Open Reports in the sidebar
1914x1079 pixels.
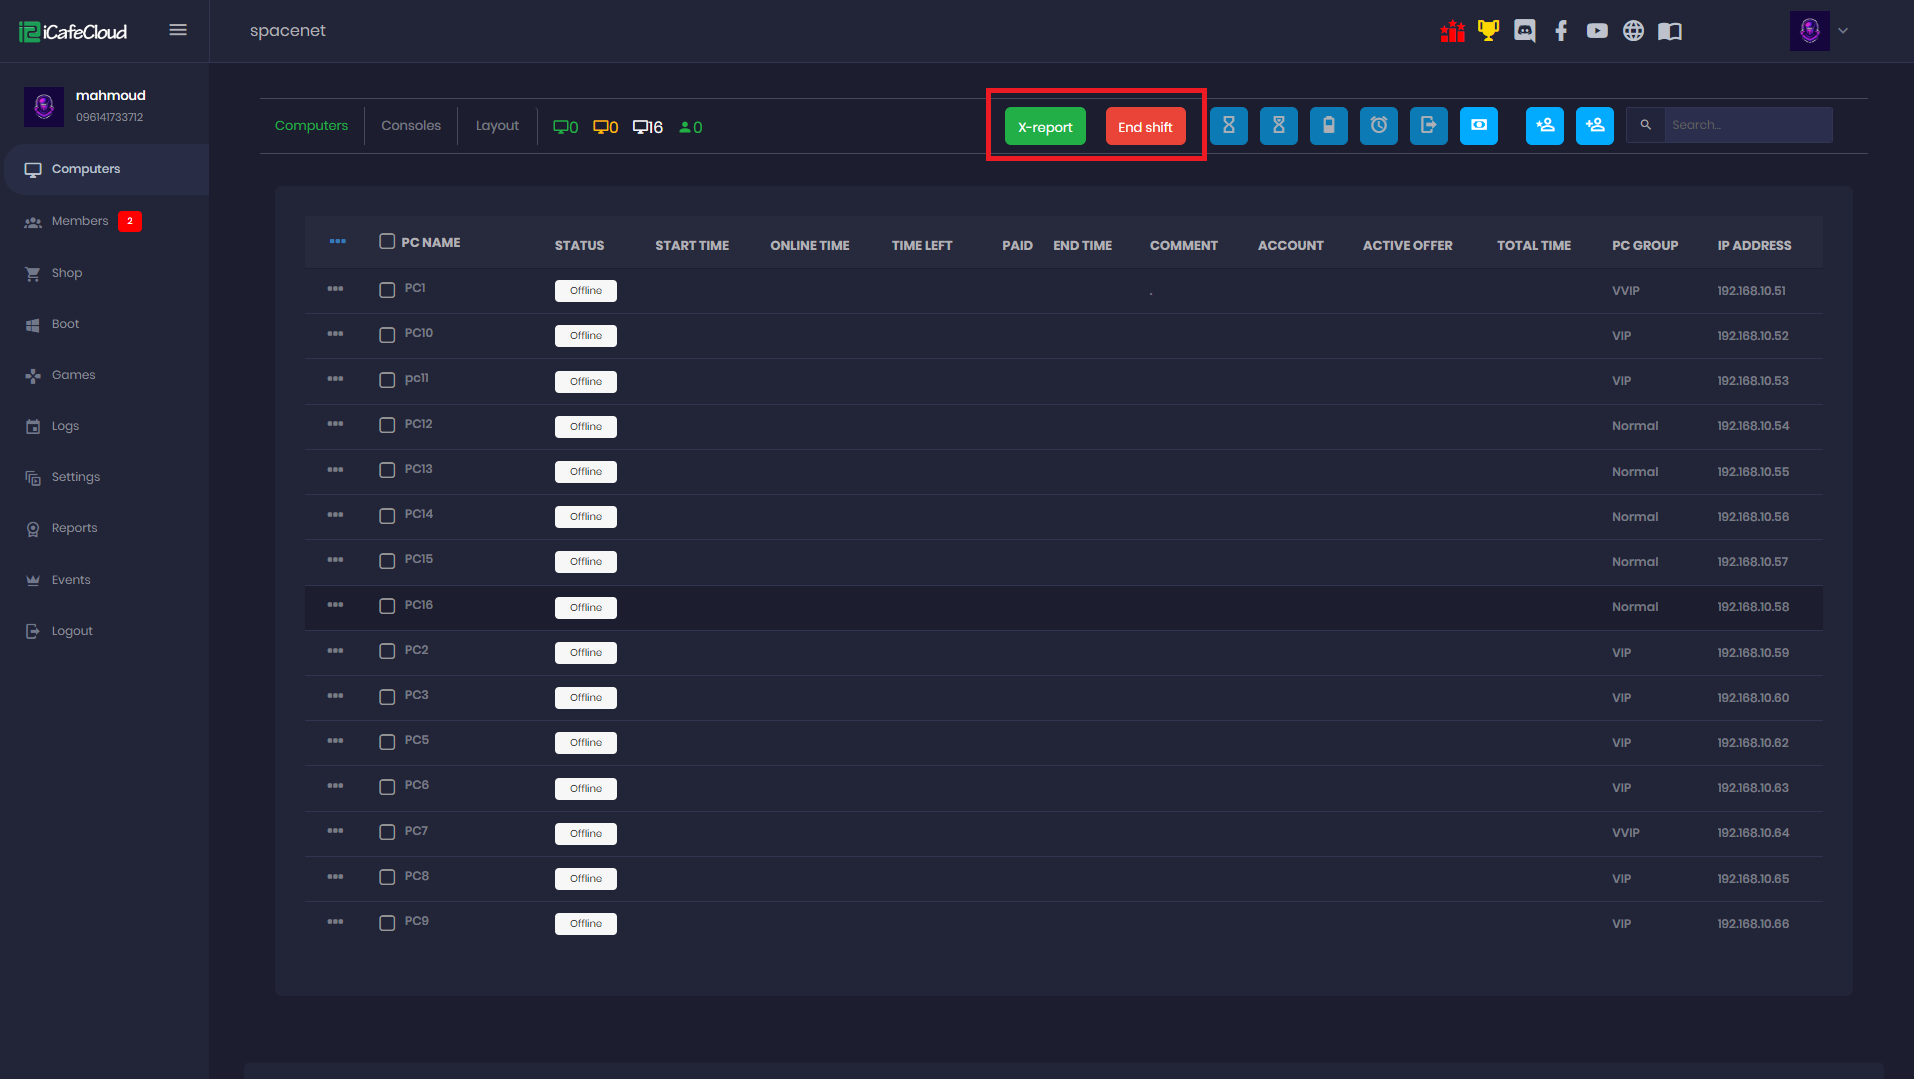(74, 528)
